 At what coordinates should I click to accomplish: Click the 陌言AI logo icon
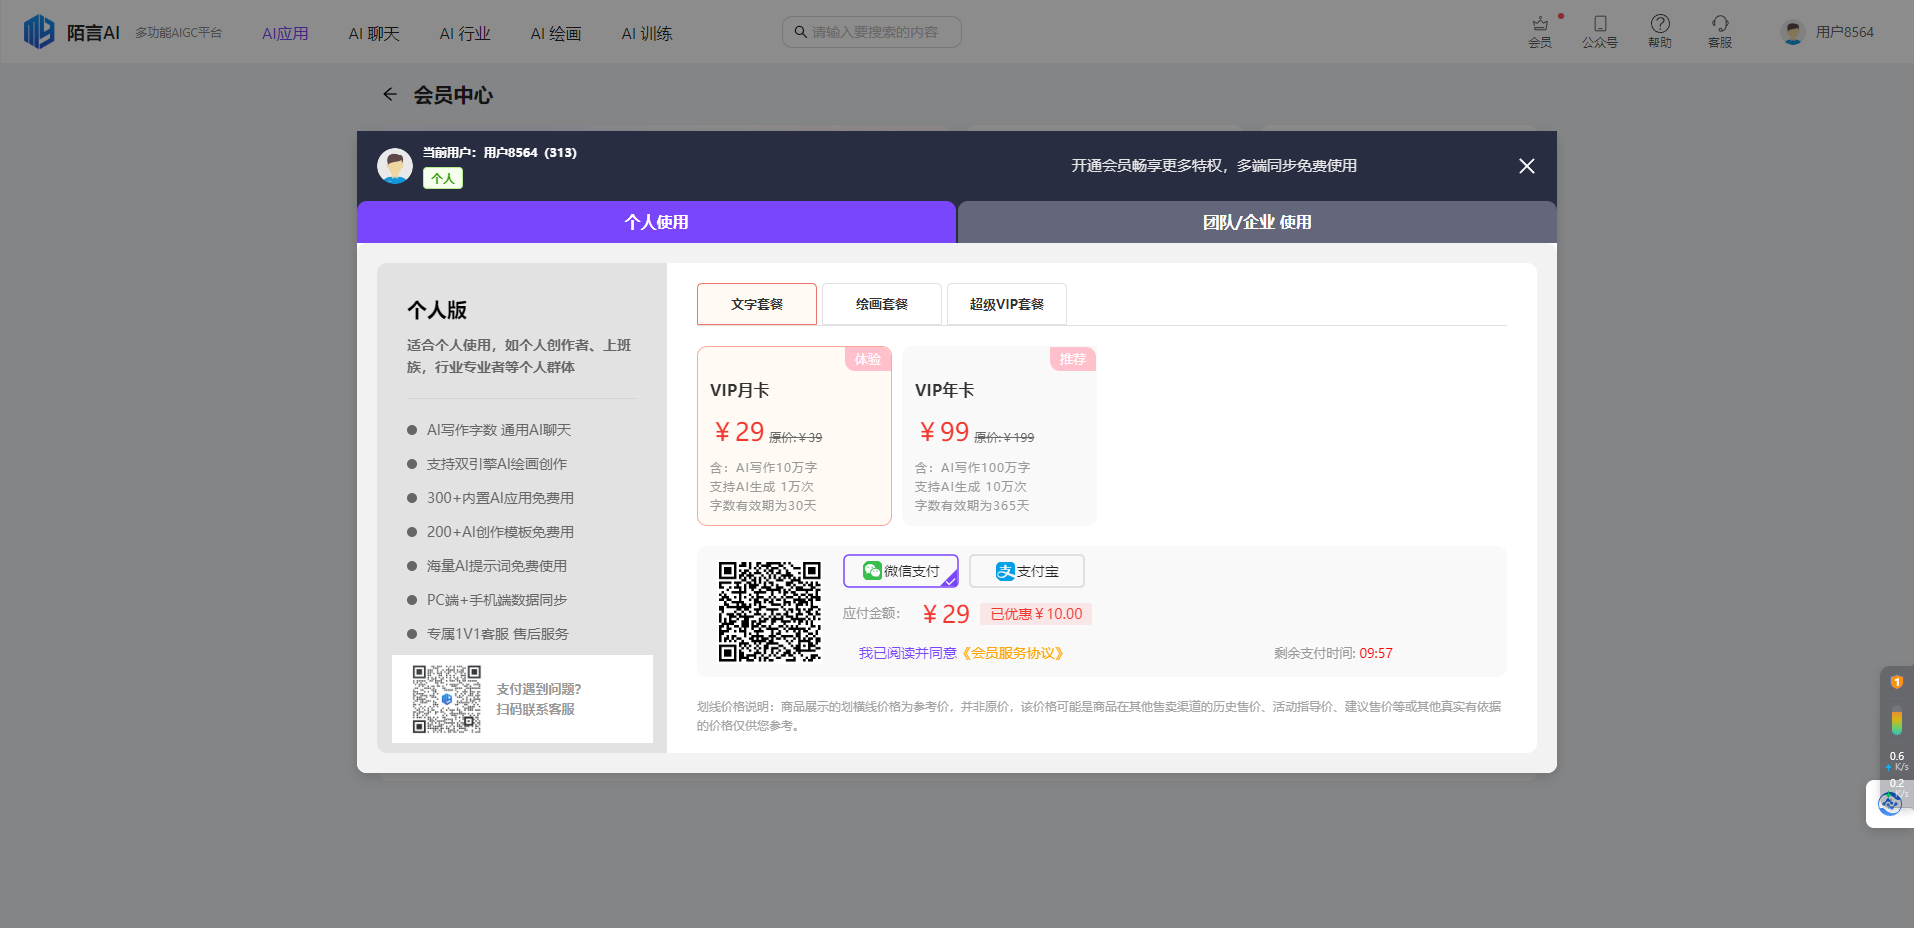pyautogui.click(x=38, y=31)
